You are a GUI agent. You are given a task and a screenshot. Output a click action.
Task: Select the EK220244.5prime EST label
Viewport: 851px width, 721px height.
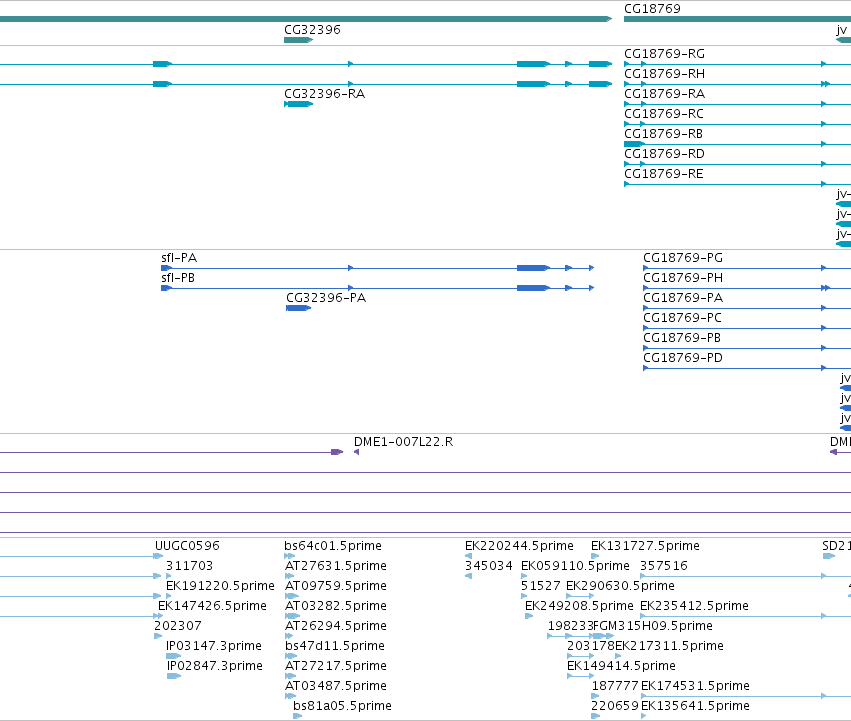tap(519, 546)
